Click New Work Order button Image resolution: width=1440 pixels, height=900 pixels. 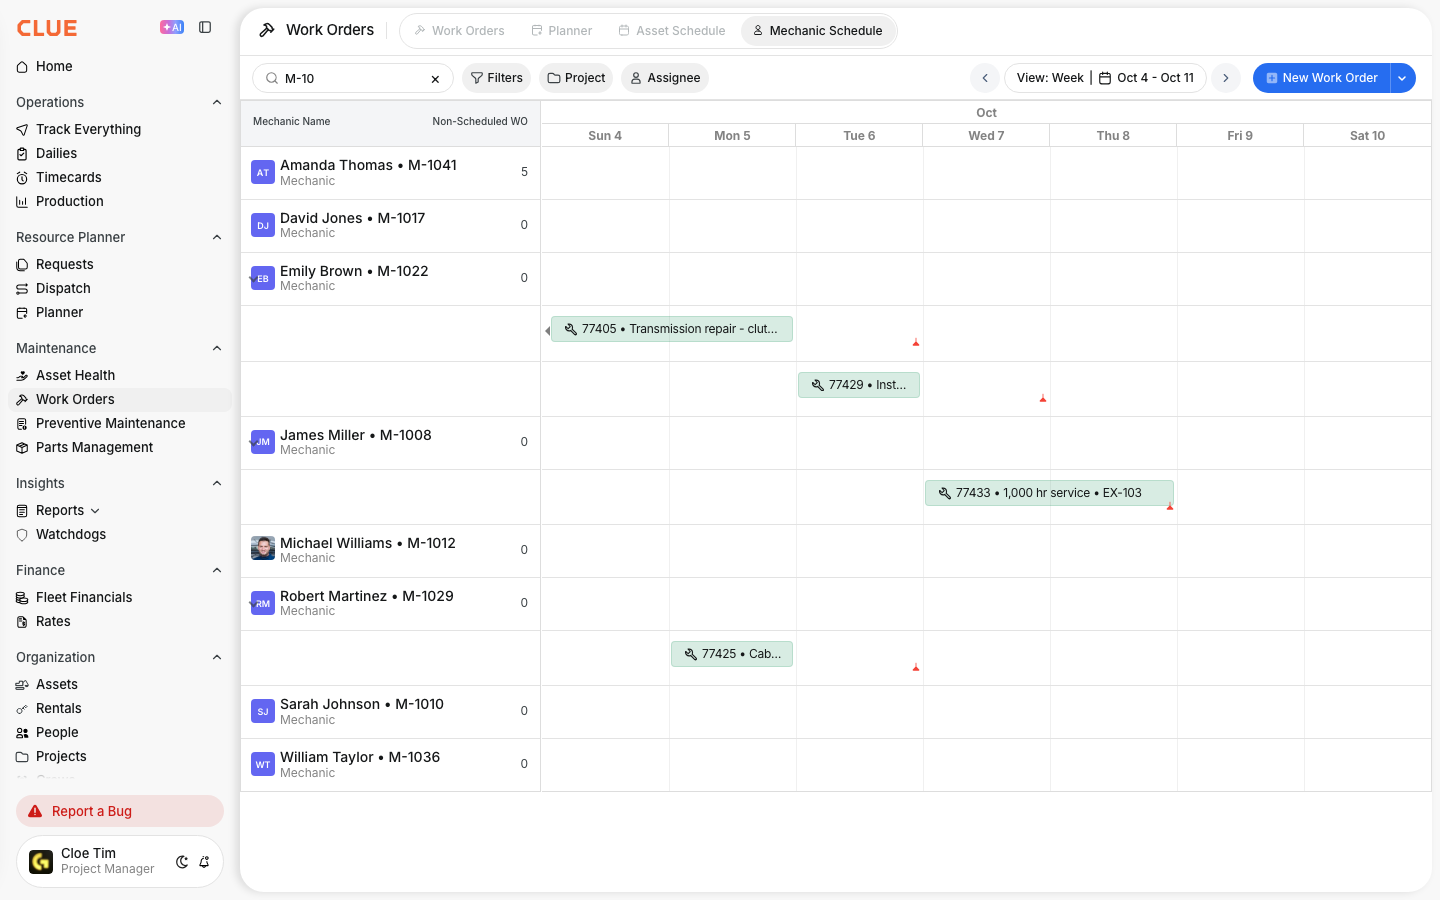coord(1322,78)
